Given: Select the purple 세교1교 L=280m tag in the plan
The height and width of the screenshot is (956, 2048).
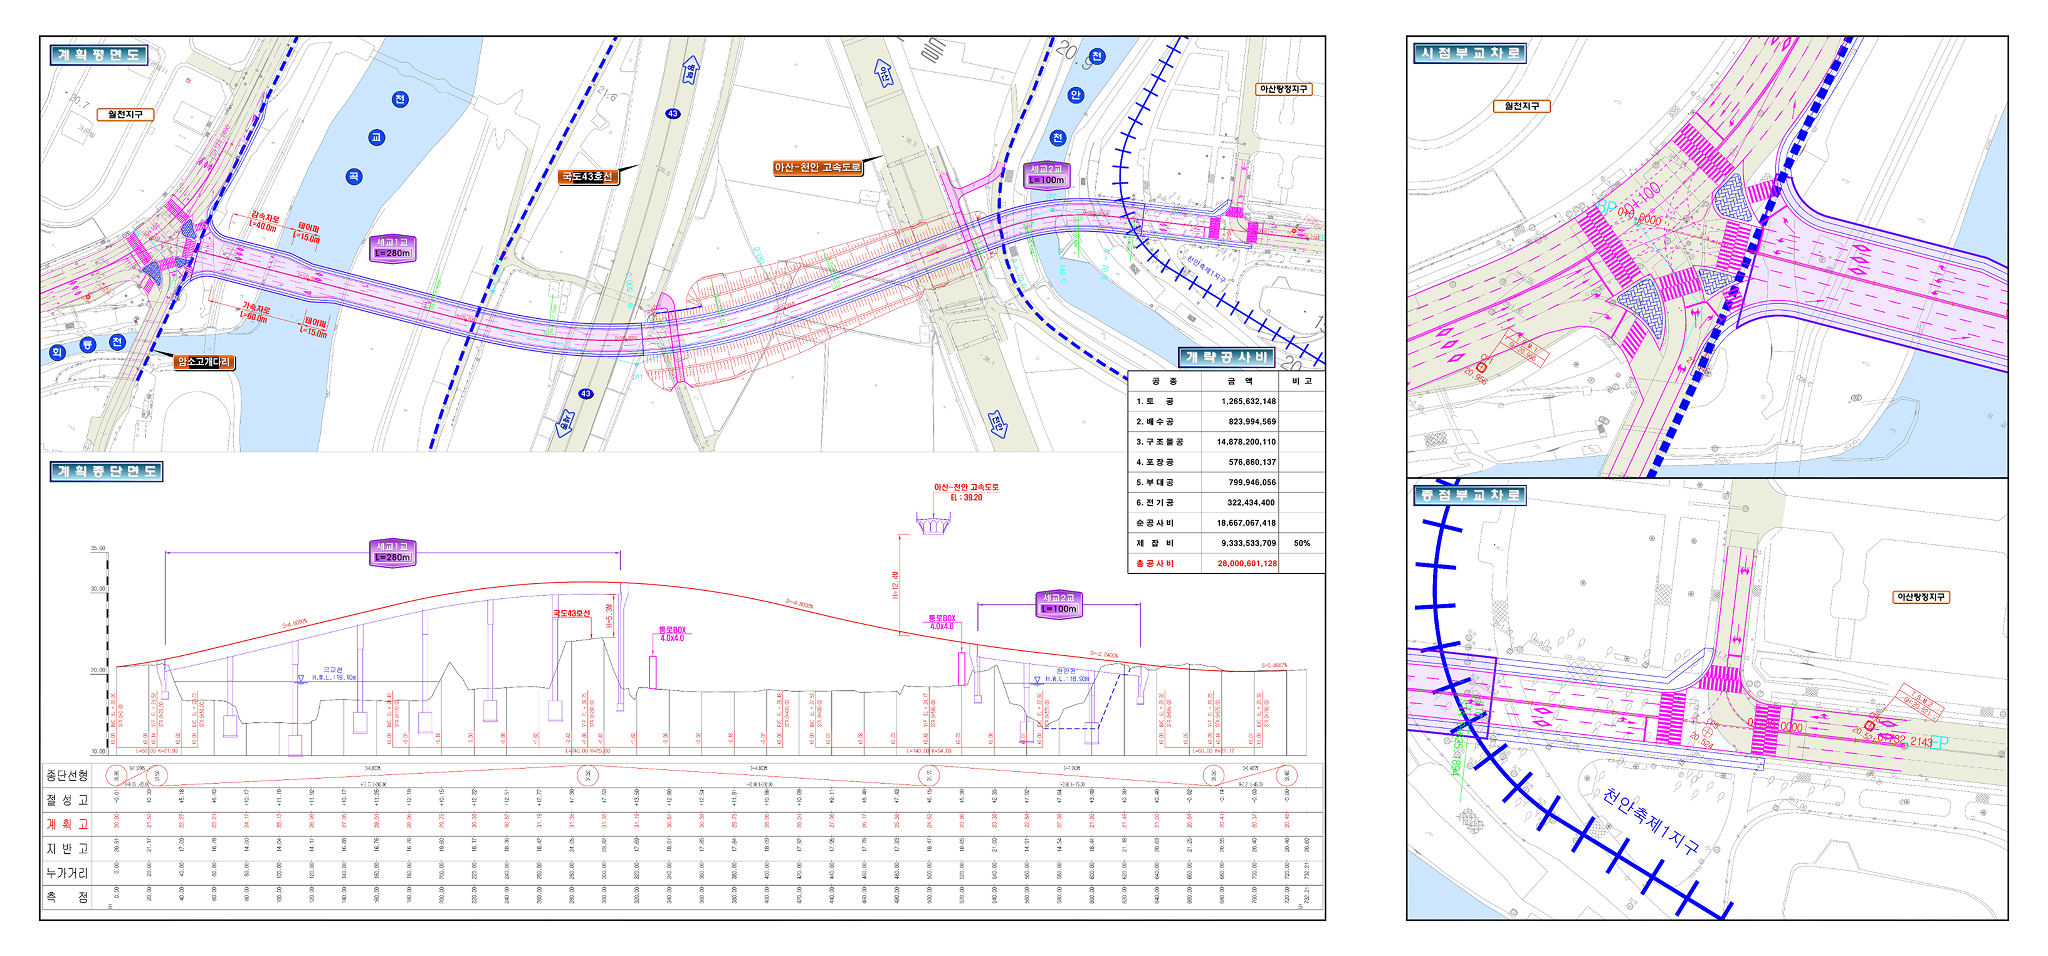Looking at the screenshot, I should (x=393, y=249).
